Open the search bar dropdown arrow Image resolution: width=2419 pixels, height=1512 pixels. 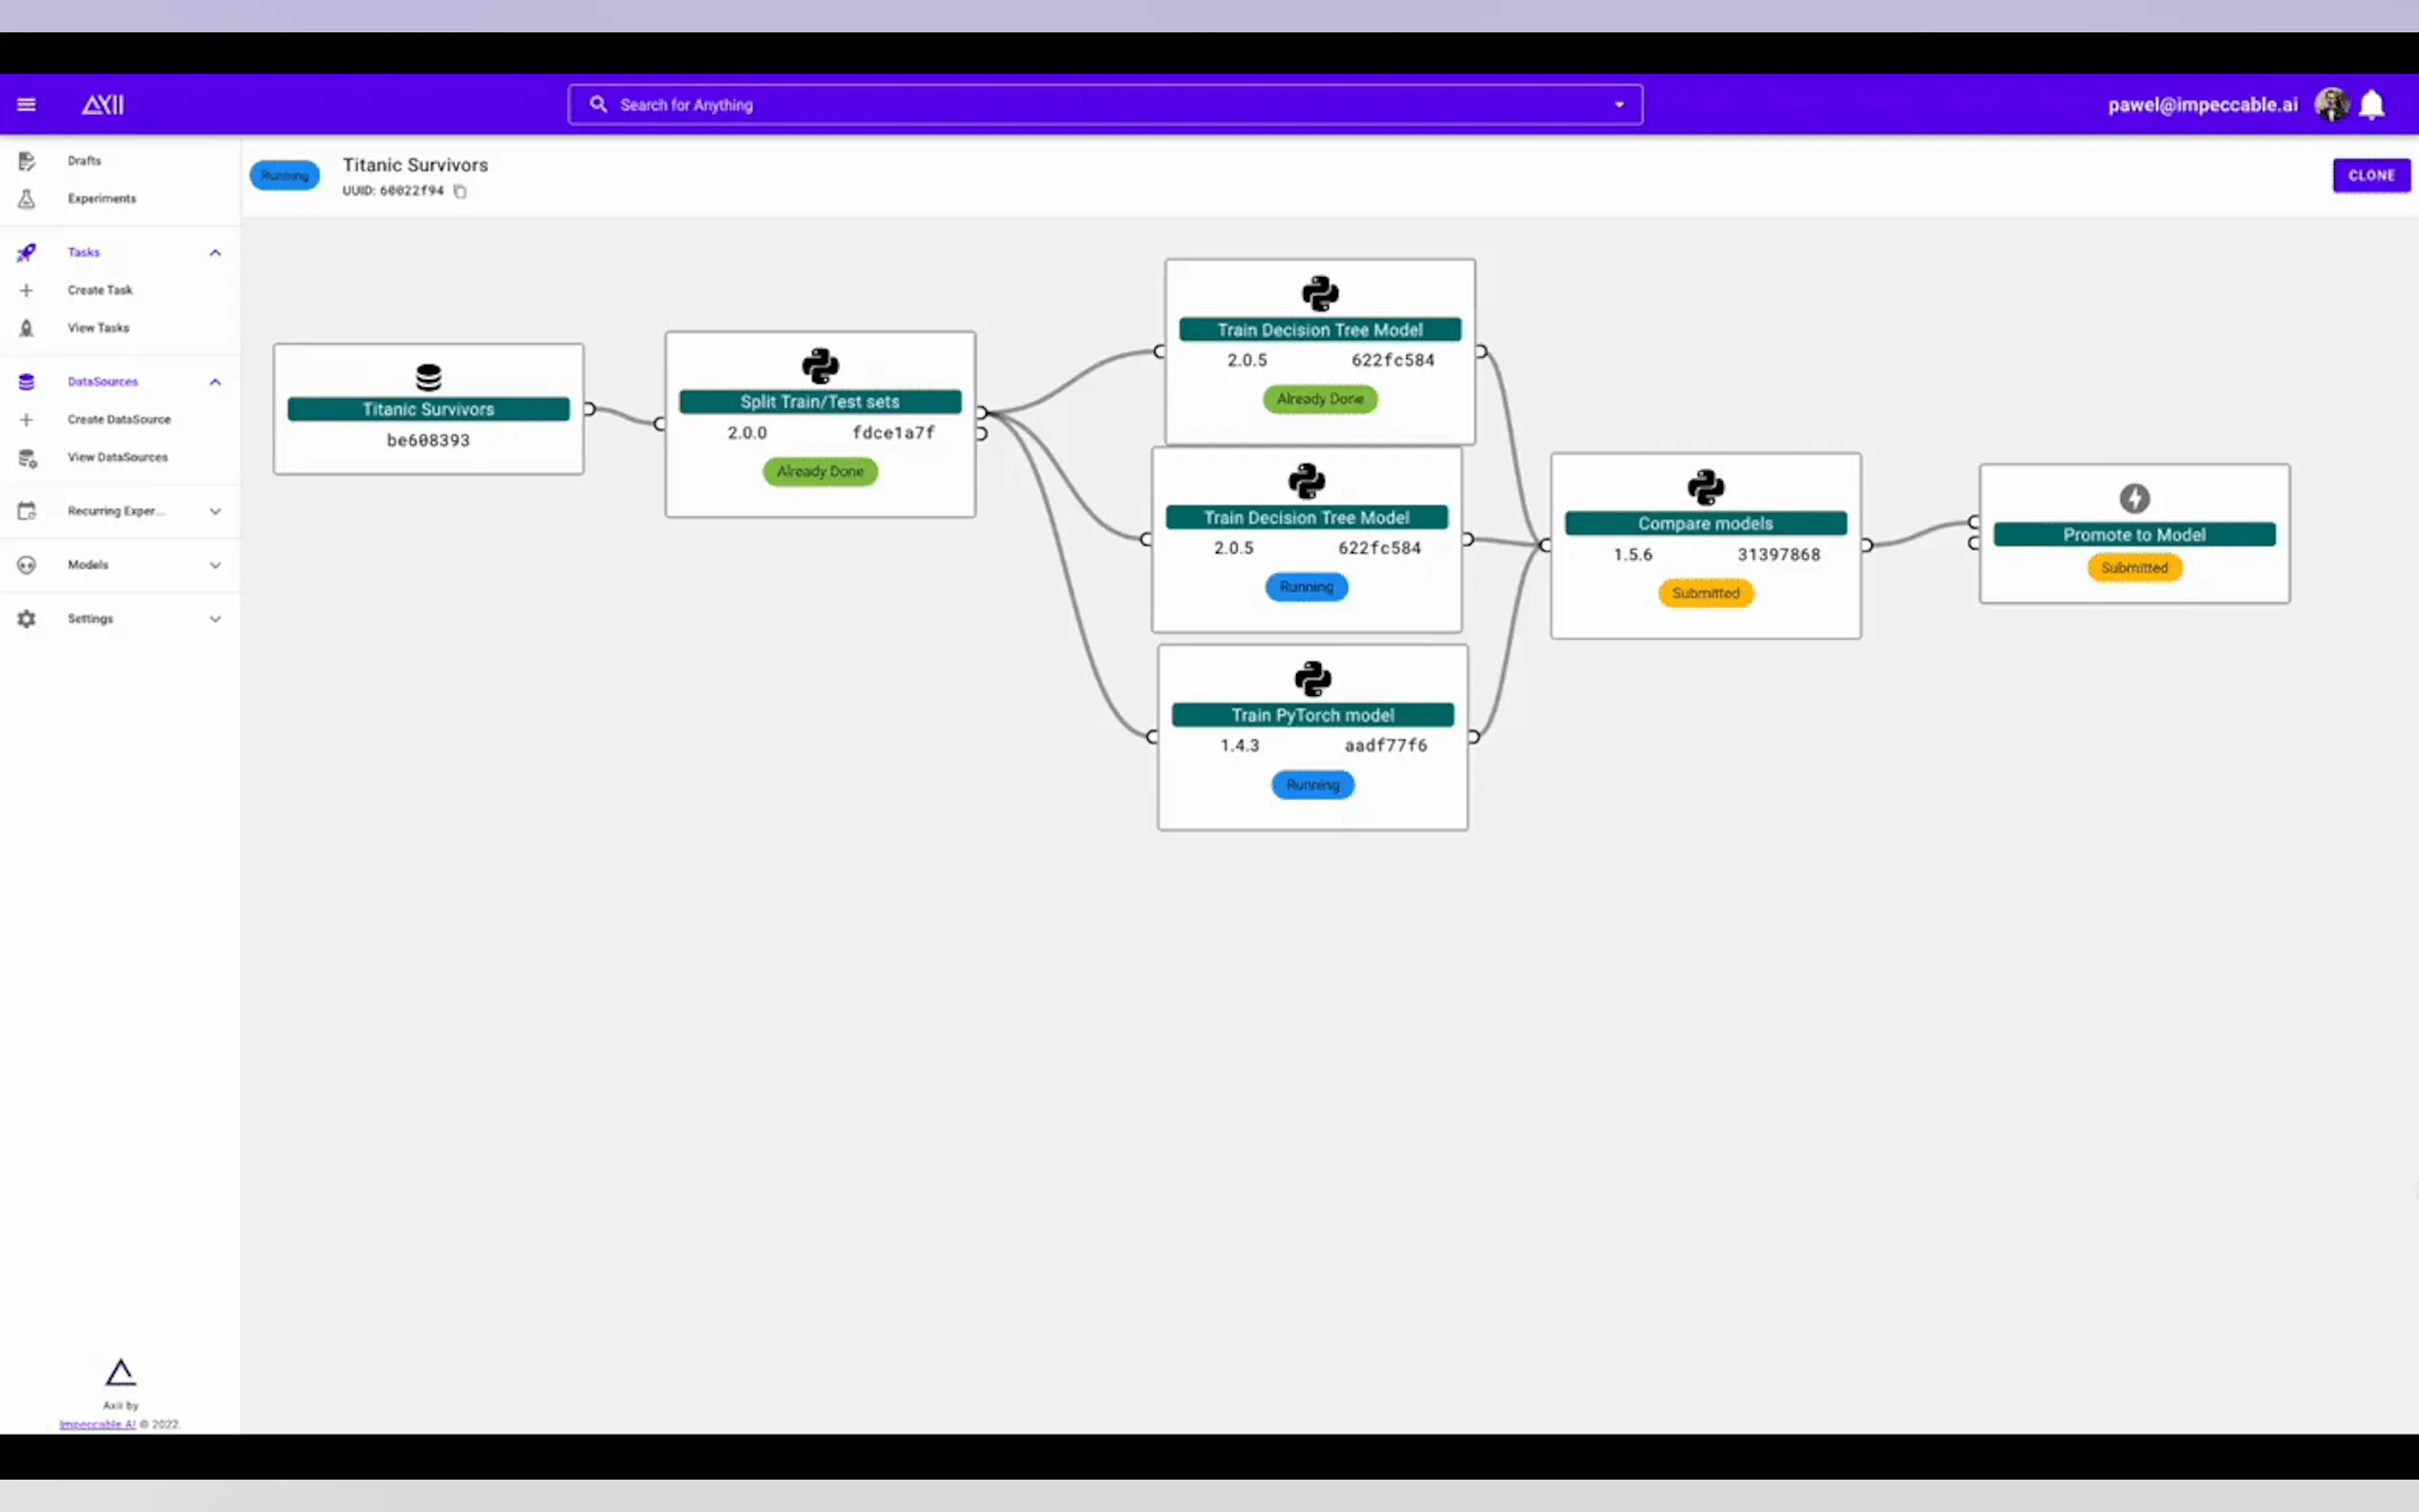1618,105
